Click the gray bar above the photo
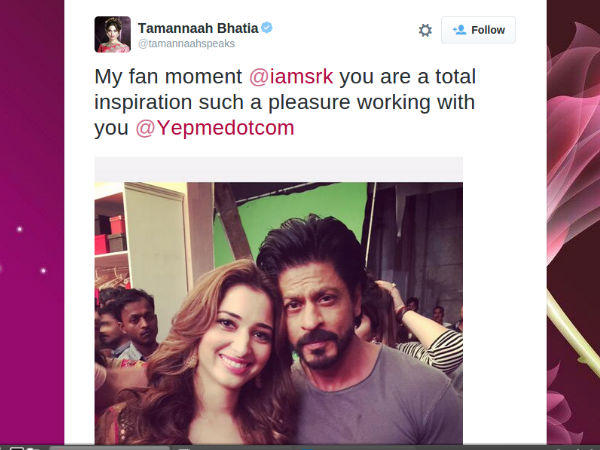 [x=279, y=169]
